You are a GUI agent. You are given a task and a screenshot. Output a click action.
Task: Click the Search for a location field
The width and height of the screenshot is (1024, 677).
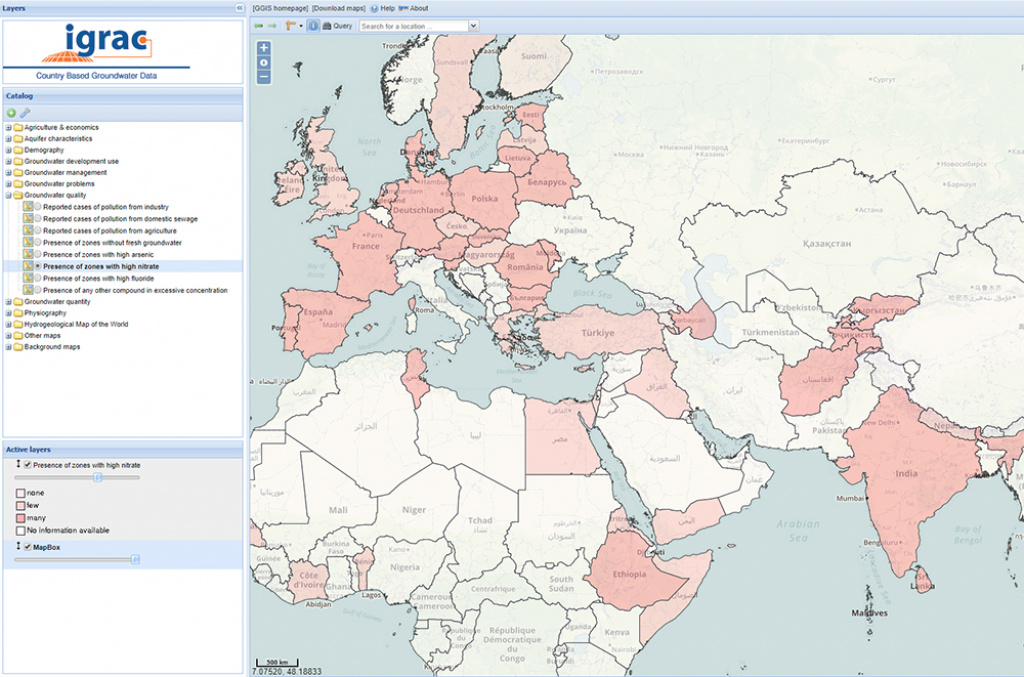coord(412,25)
